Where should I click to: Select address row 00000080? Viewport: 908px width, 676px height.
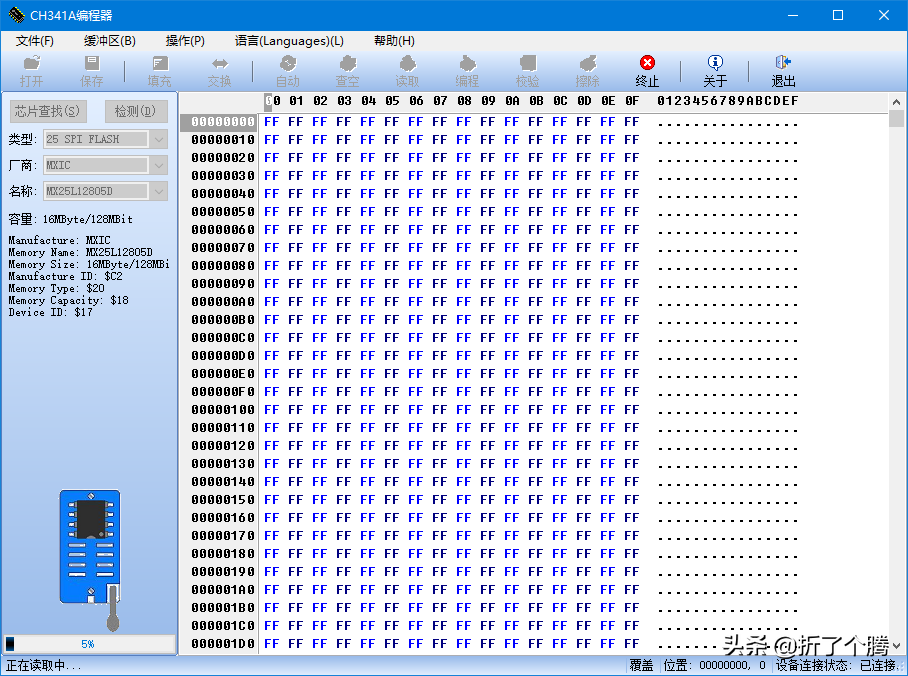(x=223, y=266)
